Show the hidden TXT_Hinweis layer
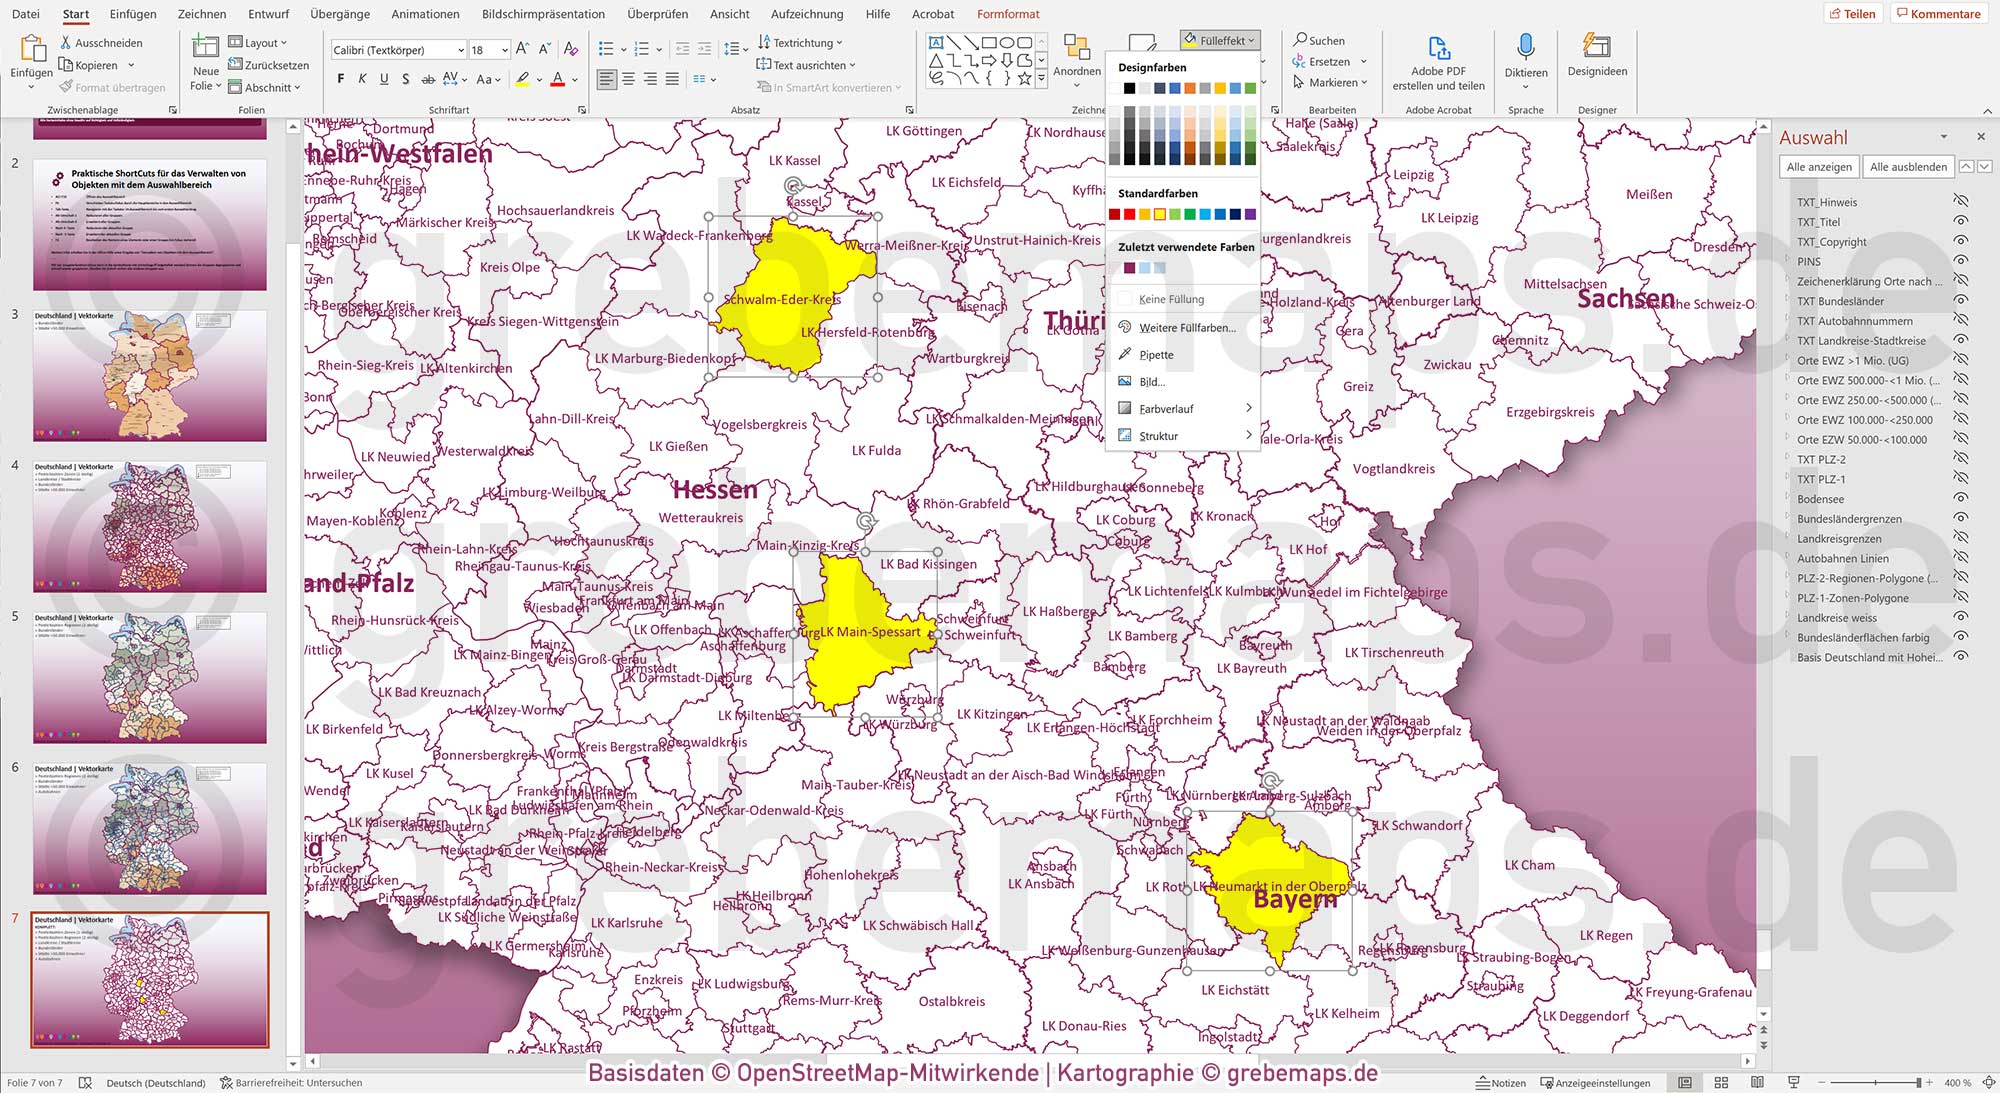The width and height of the screenshot is (2000, 1093). point(1962,201)
